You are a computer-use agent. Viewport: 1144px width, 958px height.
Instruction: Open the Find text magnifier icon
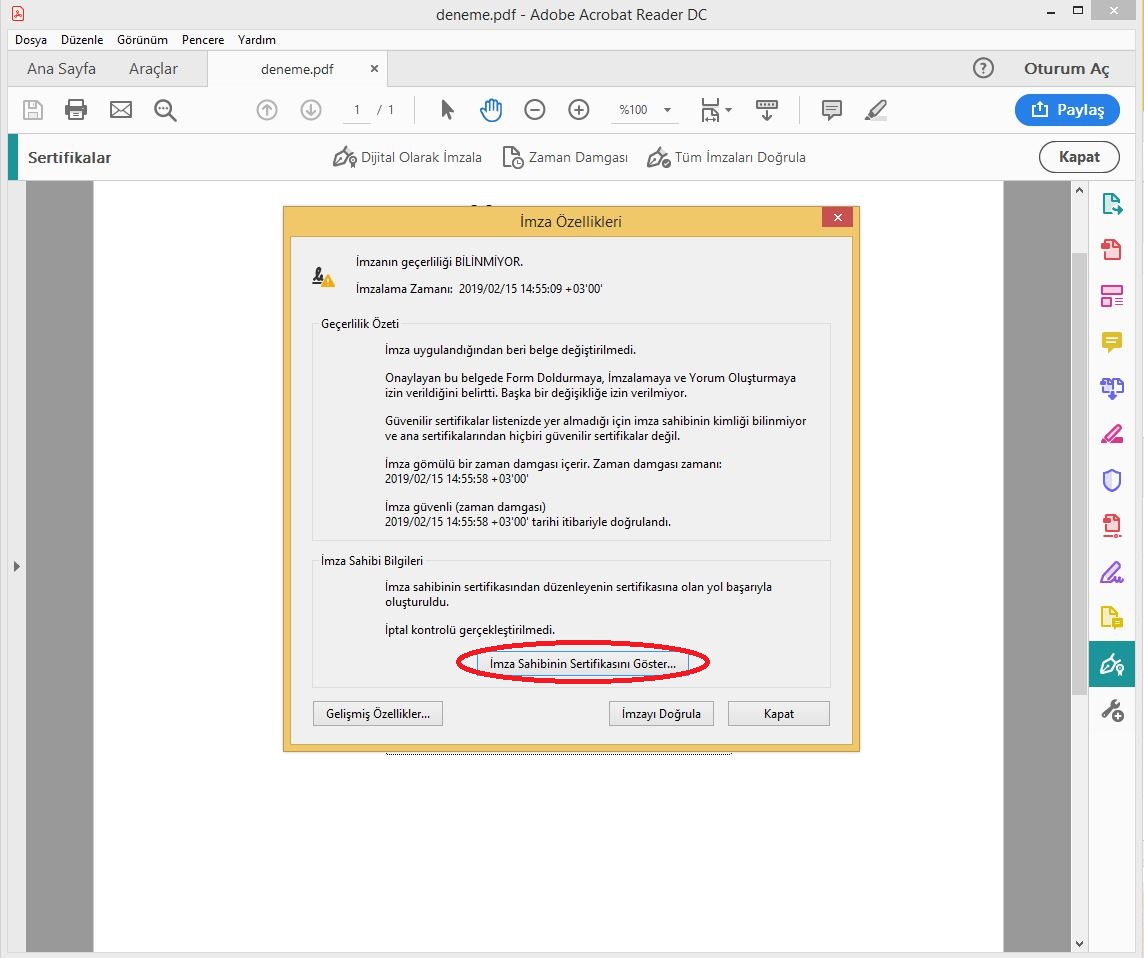(166, 110)
